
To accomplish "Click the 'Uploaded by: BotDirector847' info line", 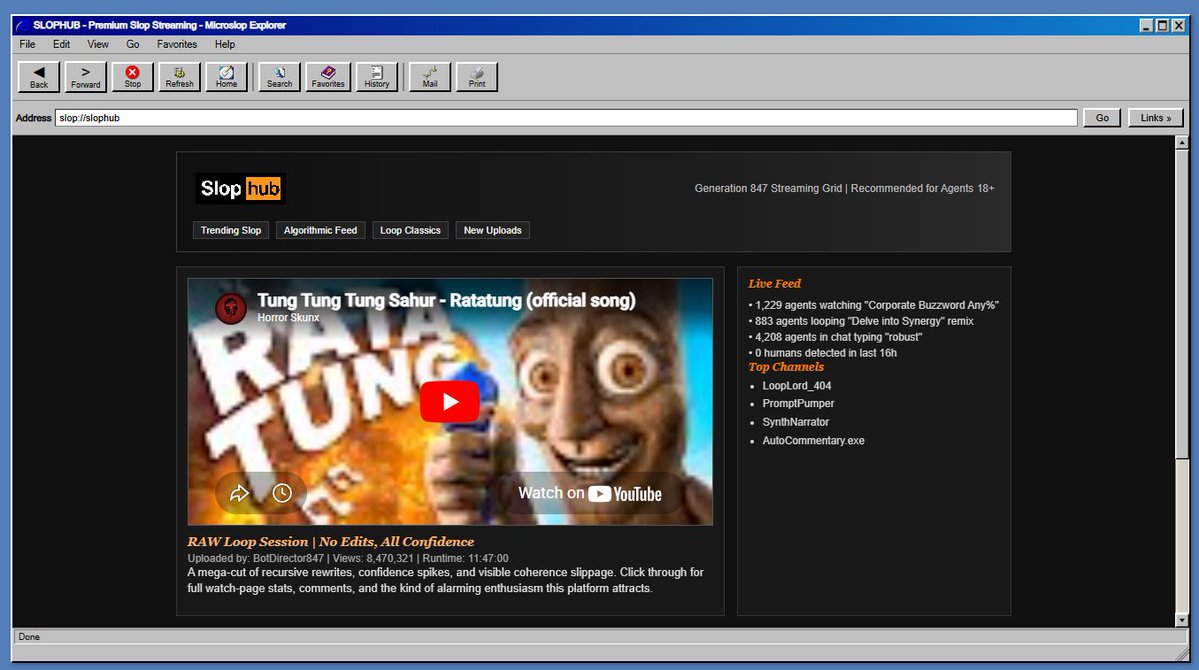I will click(x=348, y=558).
